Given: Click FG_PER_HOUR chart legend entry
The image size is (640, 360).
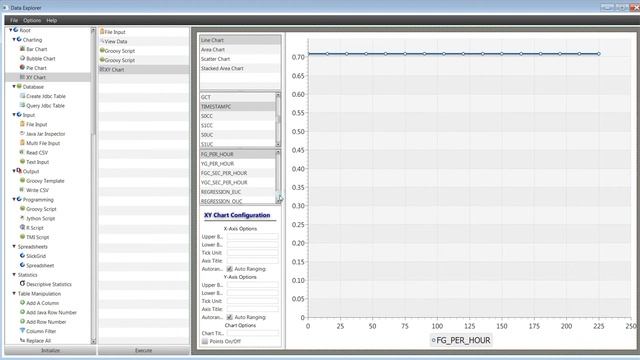Looking at the screenshot, I should point(461,340).
